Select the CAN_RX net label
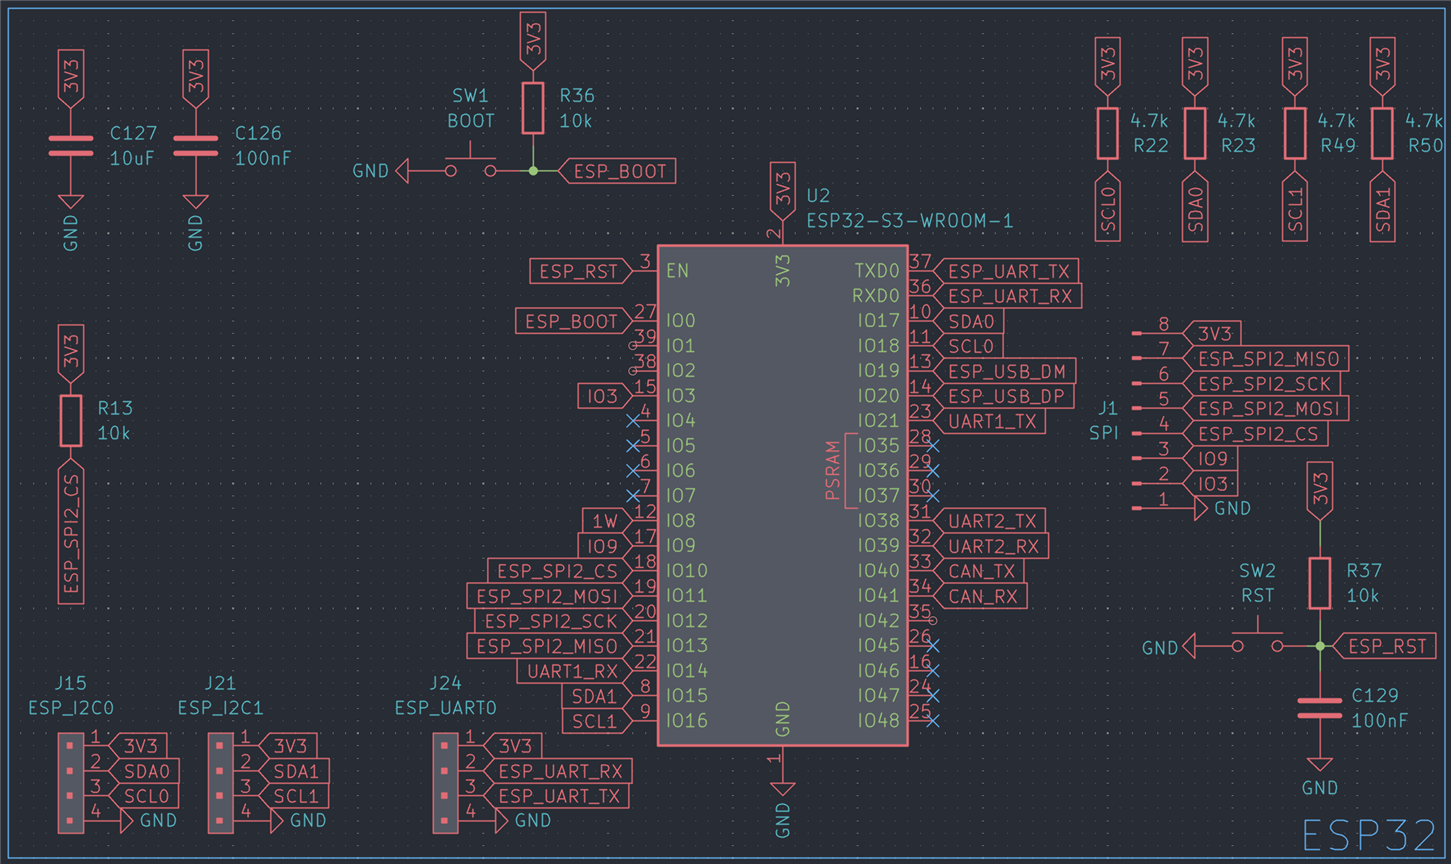Screen dimensions: 1451x864 coord(981,596)
